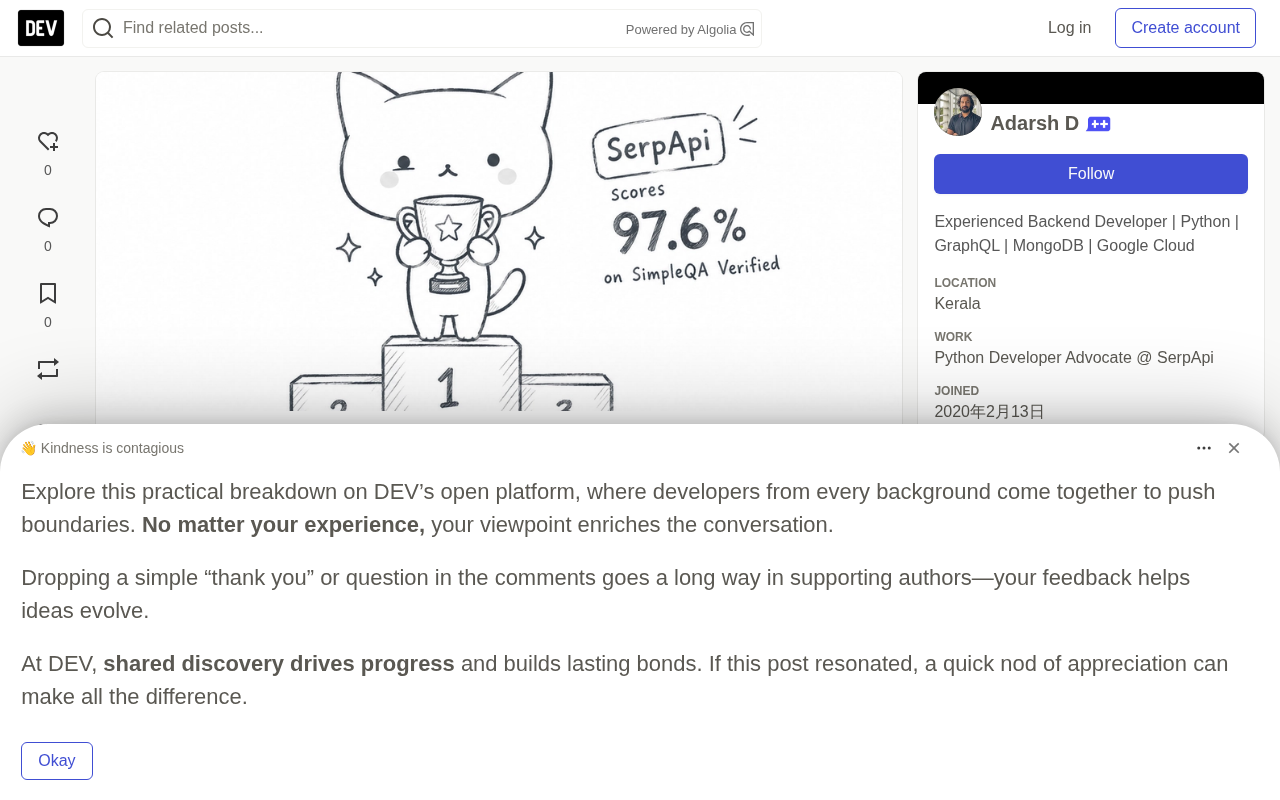The height and width of the screenshot is (800, 1280).
Task: Select the author bio starting 'Experienced Backend Developer'
Action: [x=1087, y=234]
